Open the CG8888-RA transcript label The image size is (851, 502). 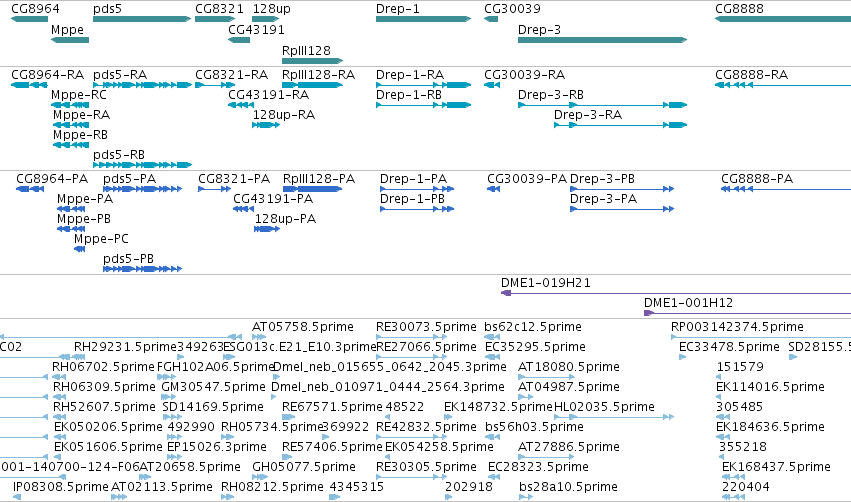tap(752, 74)
